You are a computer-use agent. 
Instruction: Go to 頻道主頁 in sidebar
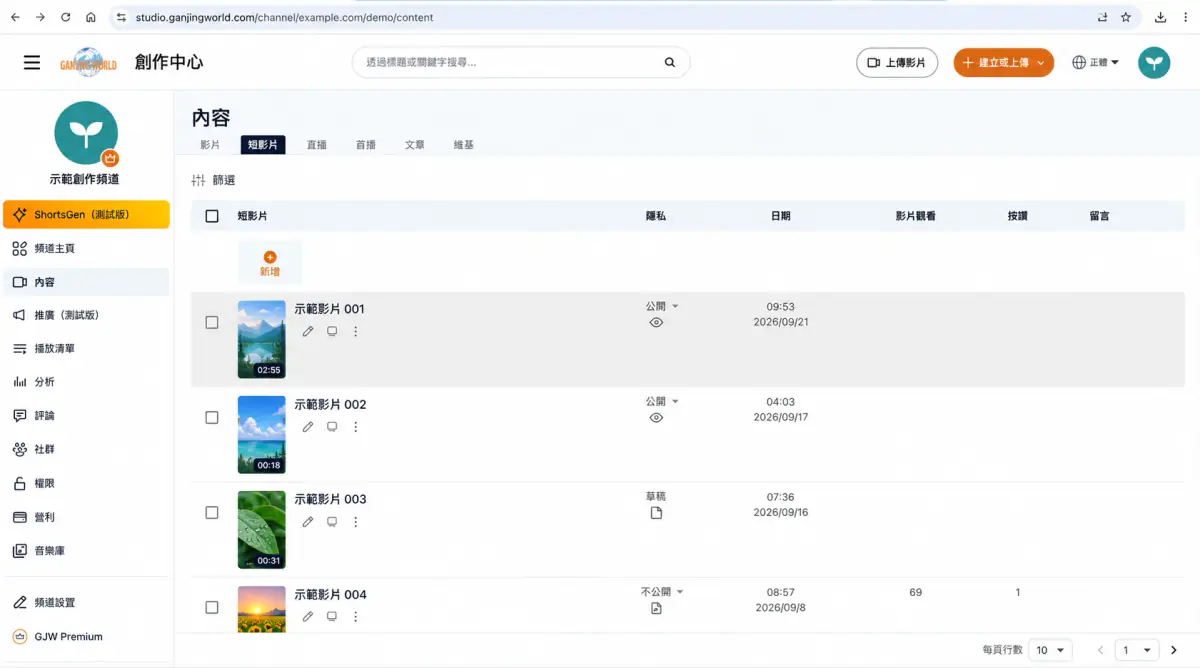point(86,248)
